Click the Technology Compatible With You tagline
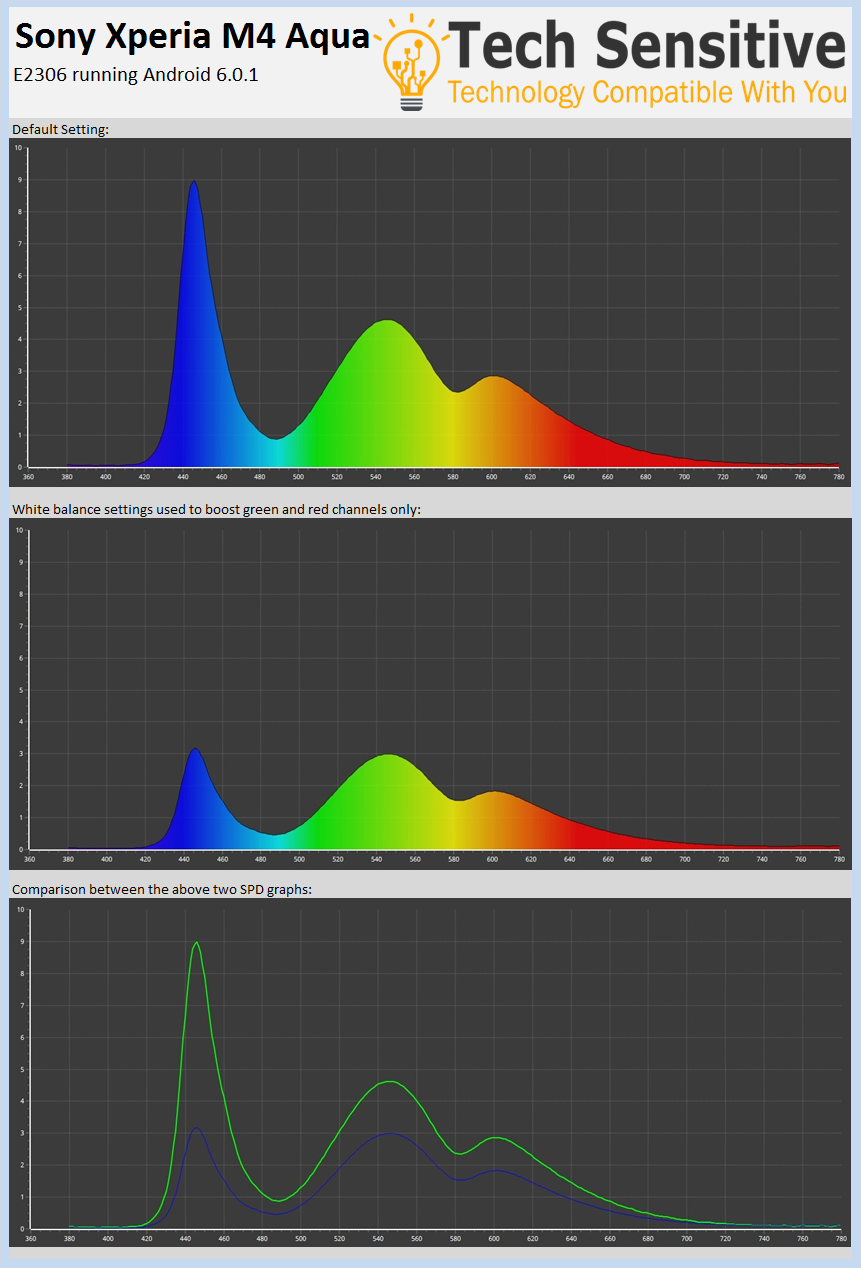861x1268 pixels. tap(647, 93)
